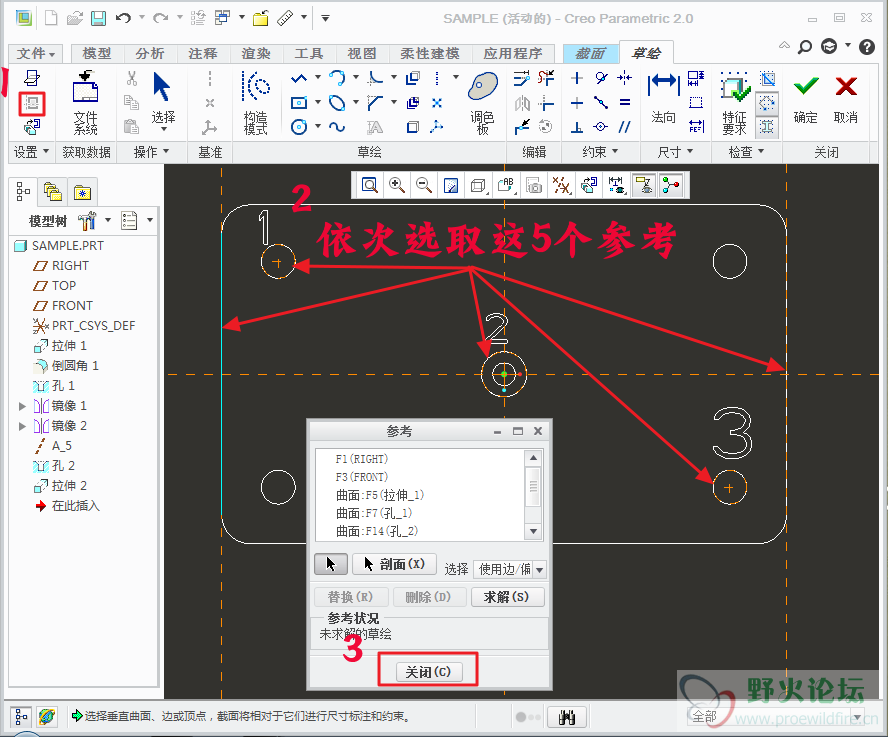Select the Line chain sketch tool

point(298,78)
